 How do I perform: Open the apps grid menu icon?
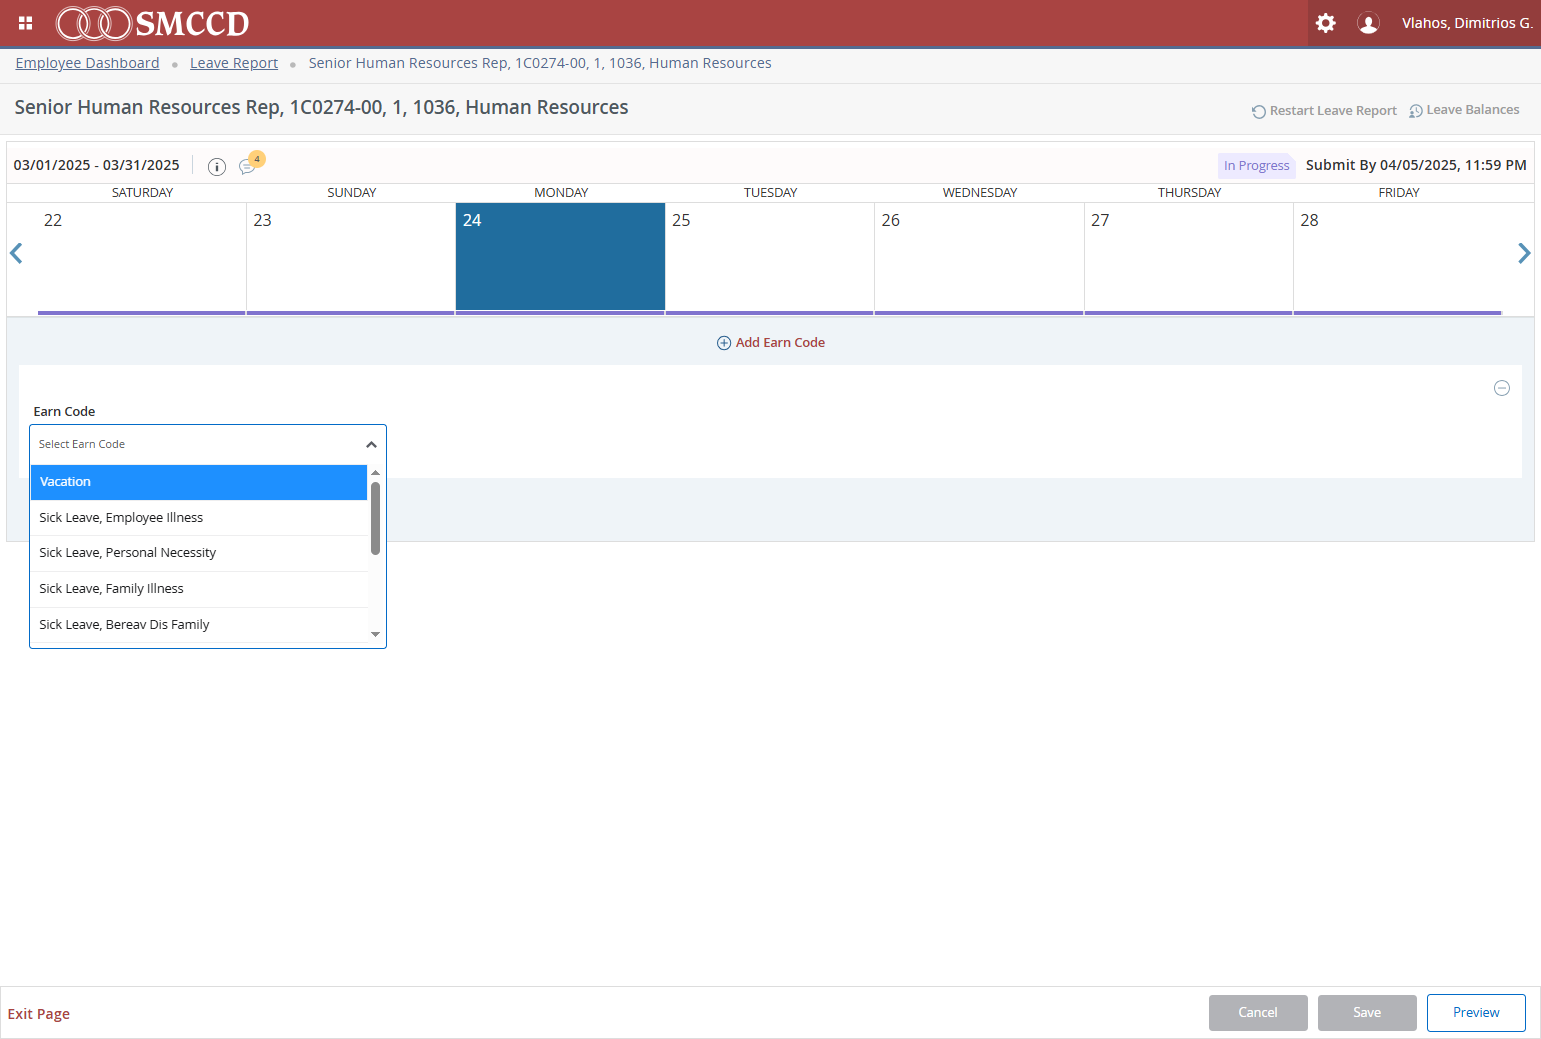pos(26,23)
